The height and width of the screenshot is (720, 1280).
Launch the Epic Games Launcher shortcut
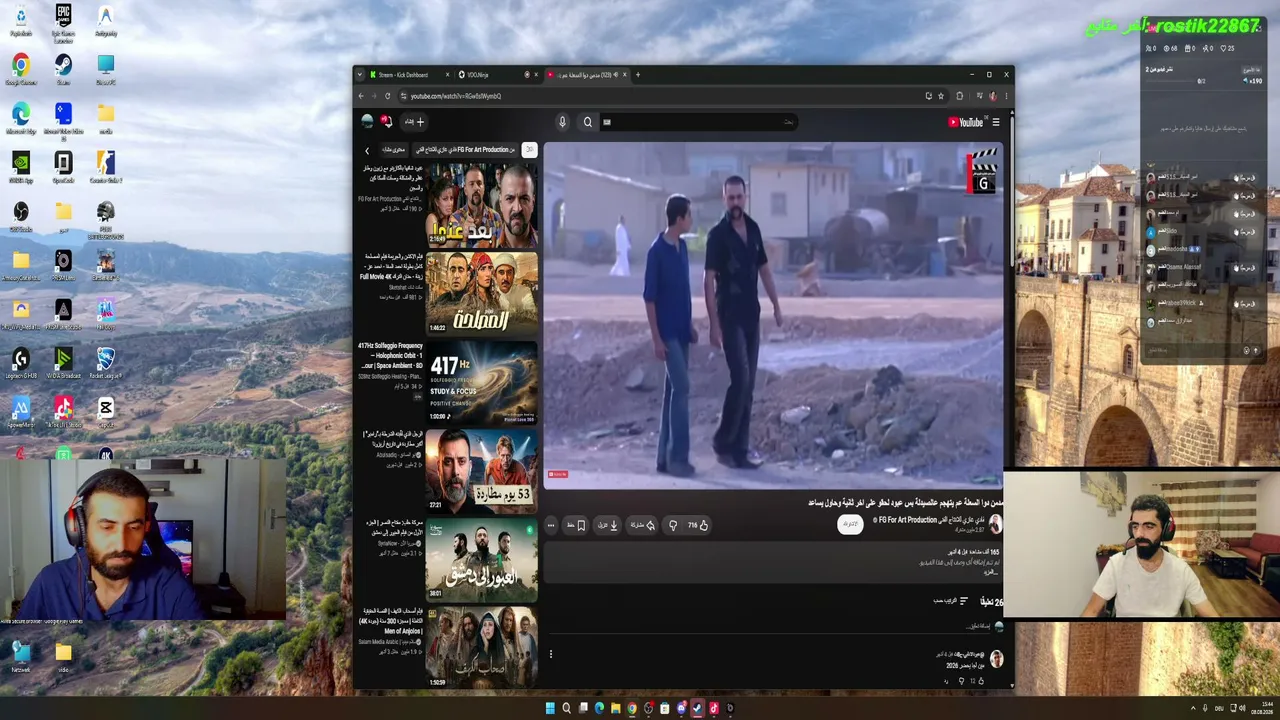[x=63, y=24]
